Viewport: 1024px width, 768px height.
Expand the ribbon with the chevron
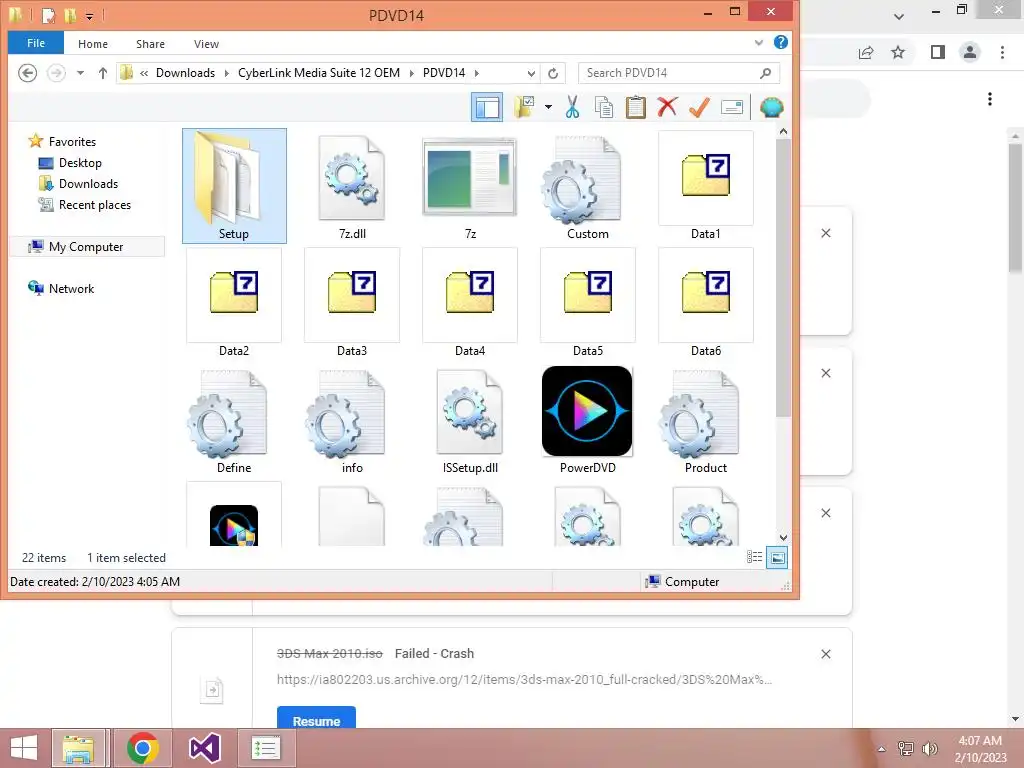(x=758, y=42)
